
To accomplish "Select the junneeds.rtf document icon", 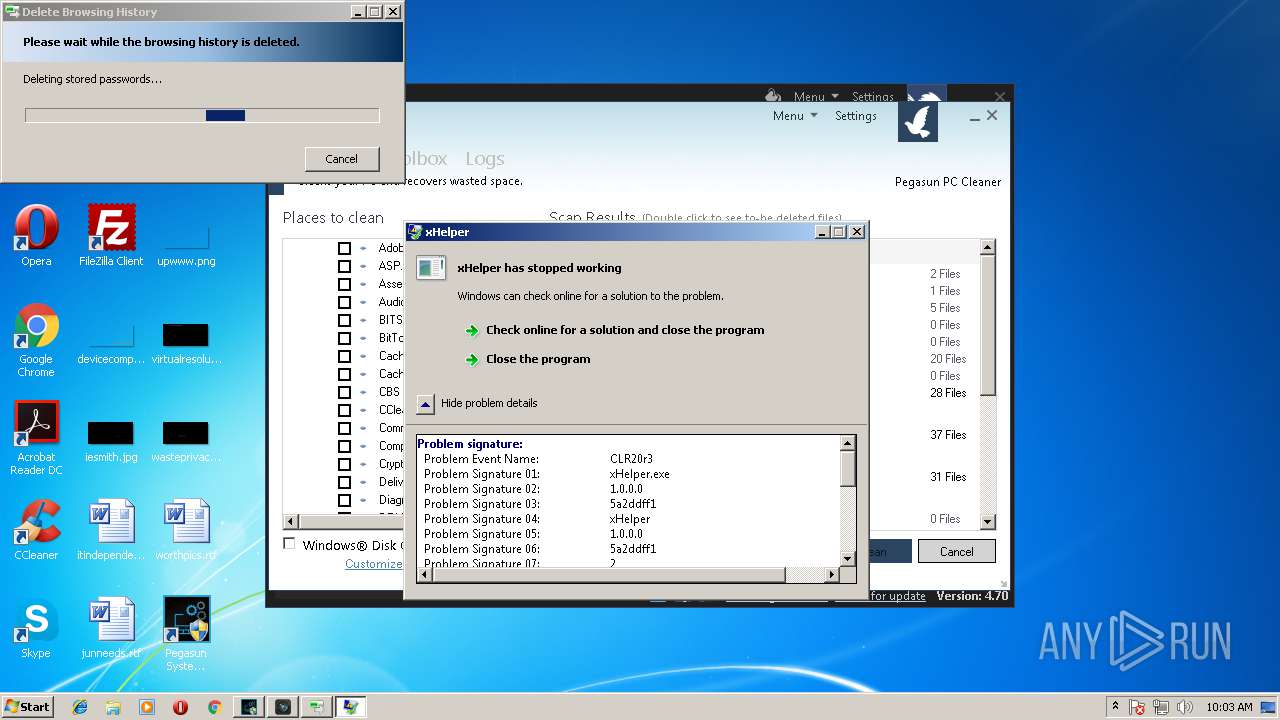I will click(x=111, y=628).
